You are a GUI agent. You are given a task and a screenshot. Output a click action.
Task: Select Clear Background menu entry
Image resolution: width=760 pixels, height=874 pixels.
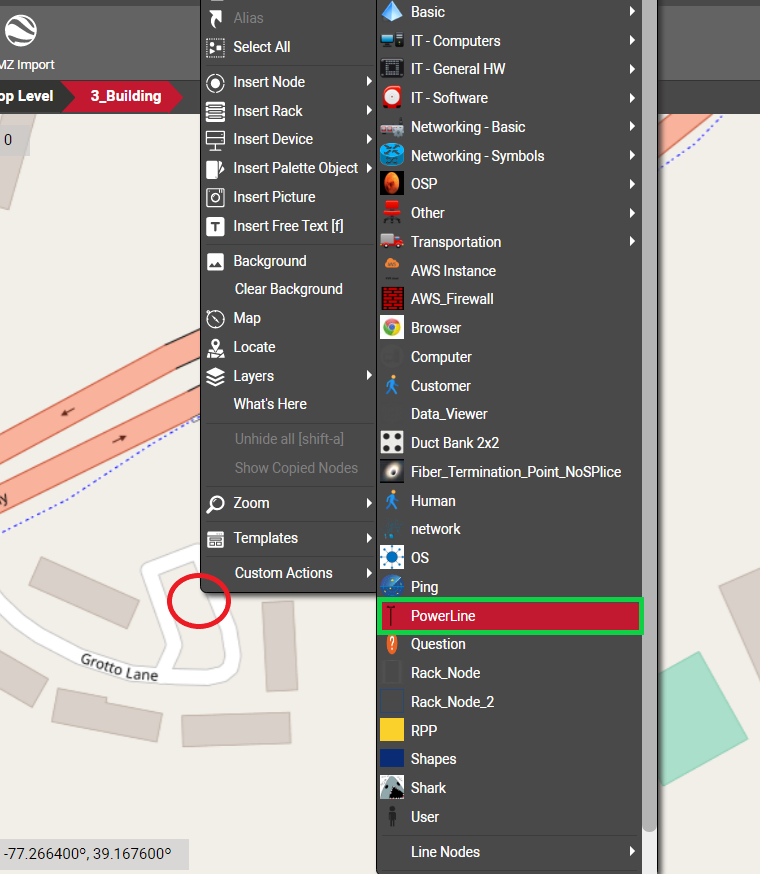(288, 289)
